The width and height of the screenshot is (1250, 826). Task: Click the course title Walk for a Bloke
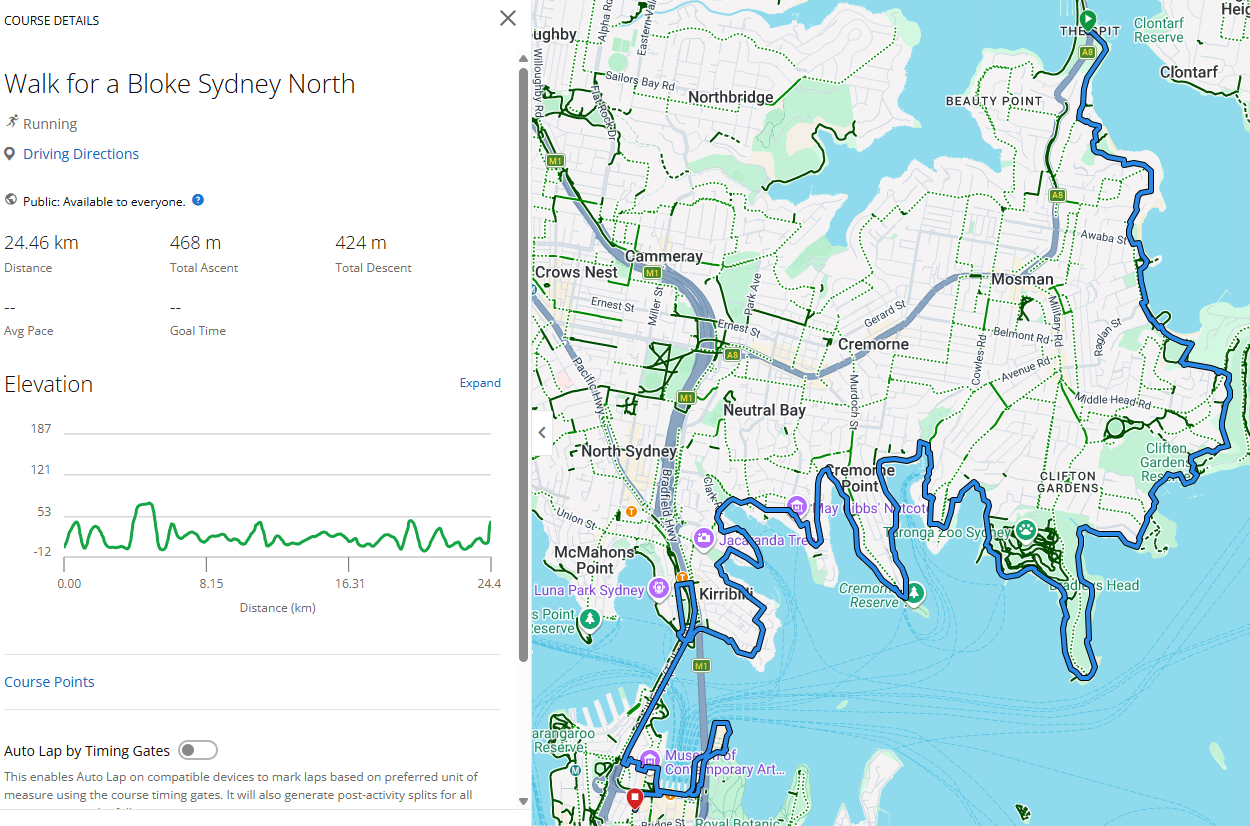(180, 84)
